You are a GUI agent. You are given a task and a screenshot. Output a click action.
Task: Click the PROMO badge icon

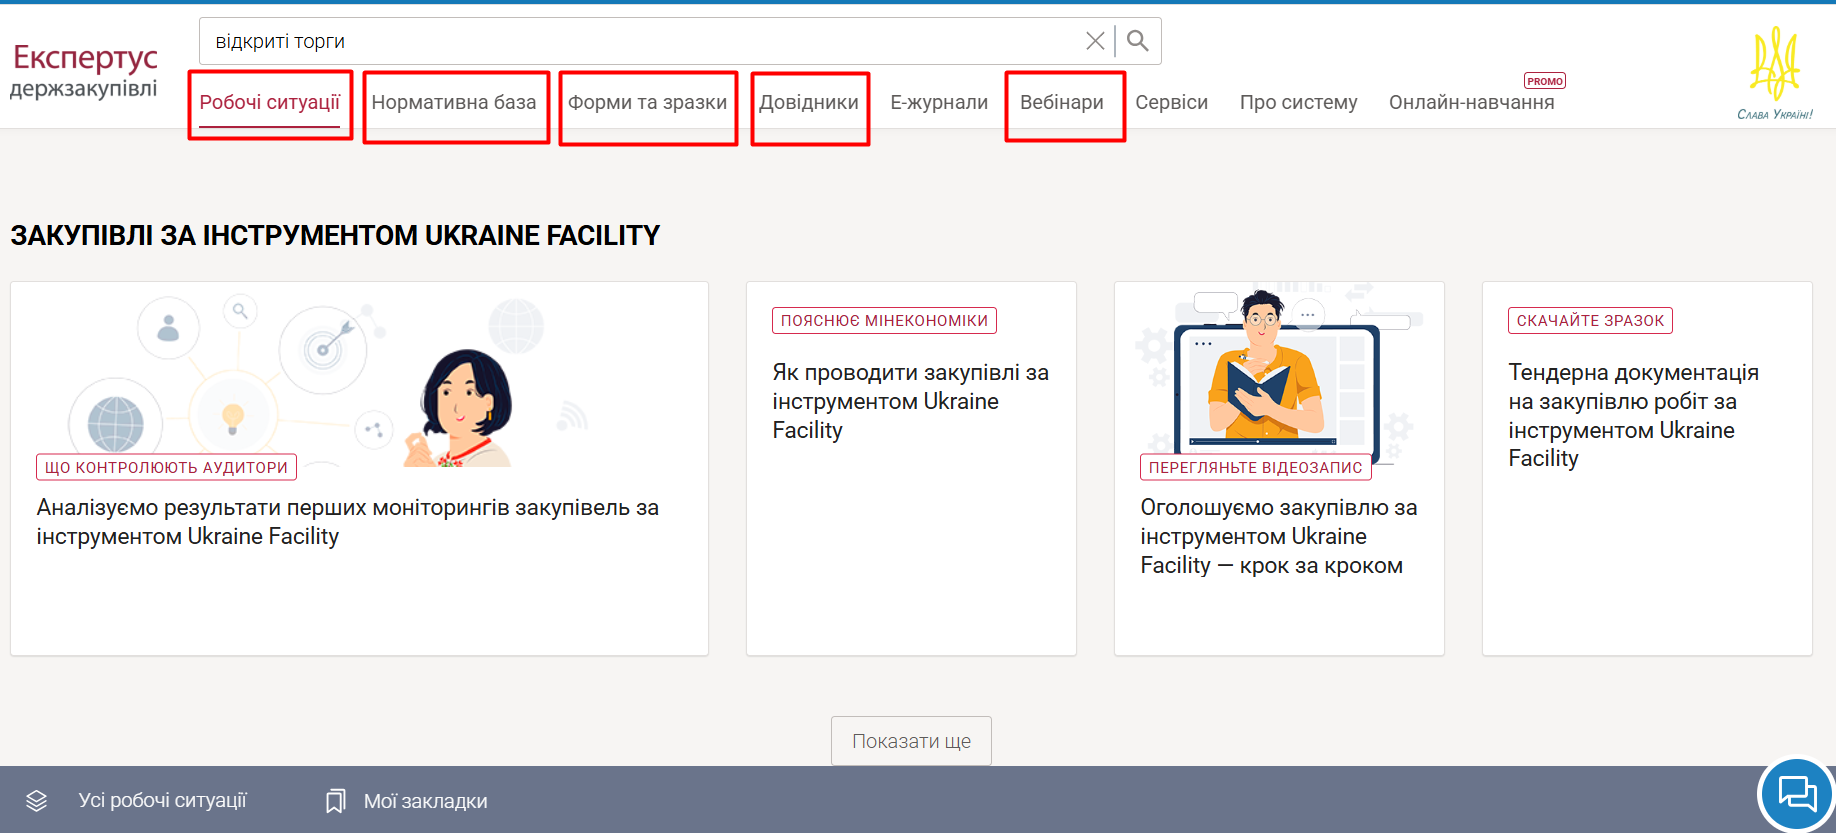click(1544, 81)
